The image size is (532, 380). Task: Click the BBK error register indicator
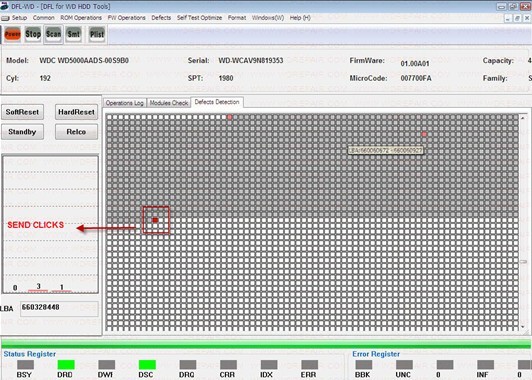coord(363,365)
